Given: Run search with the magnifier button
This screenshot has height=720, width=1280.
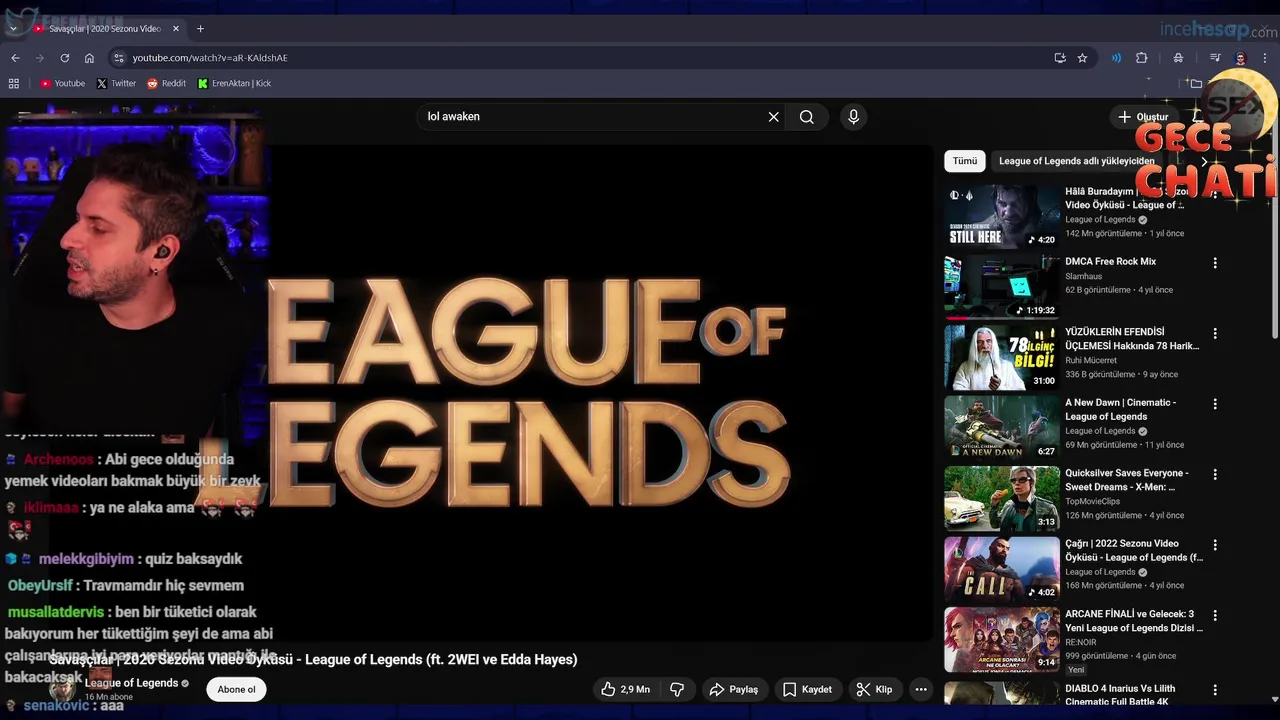Looking at the screenshot, I should (807, 117).
